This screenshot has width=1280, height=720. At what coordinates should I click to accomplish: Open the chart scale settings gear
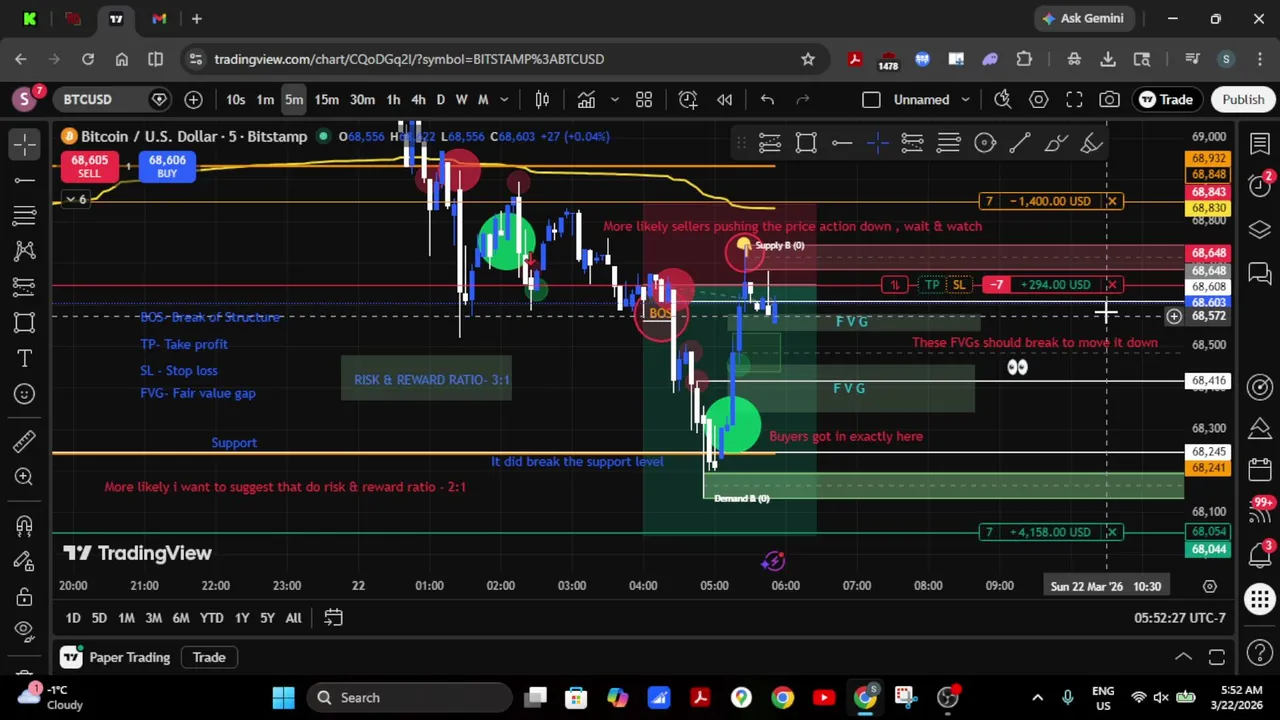(1209, 586)
